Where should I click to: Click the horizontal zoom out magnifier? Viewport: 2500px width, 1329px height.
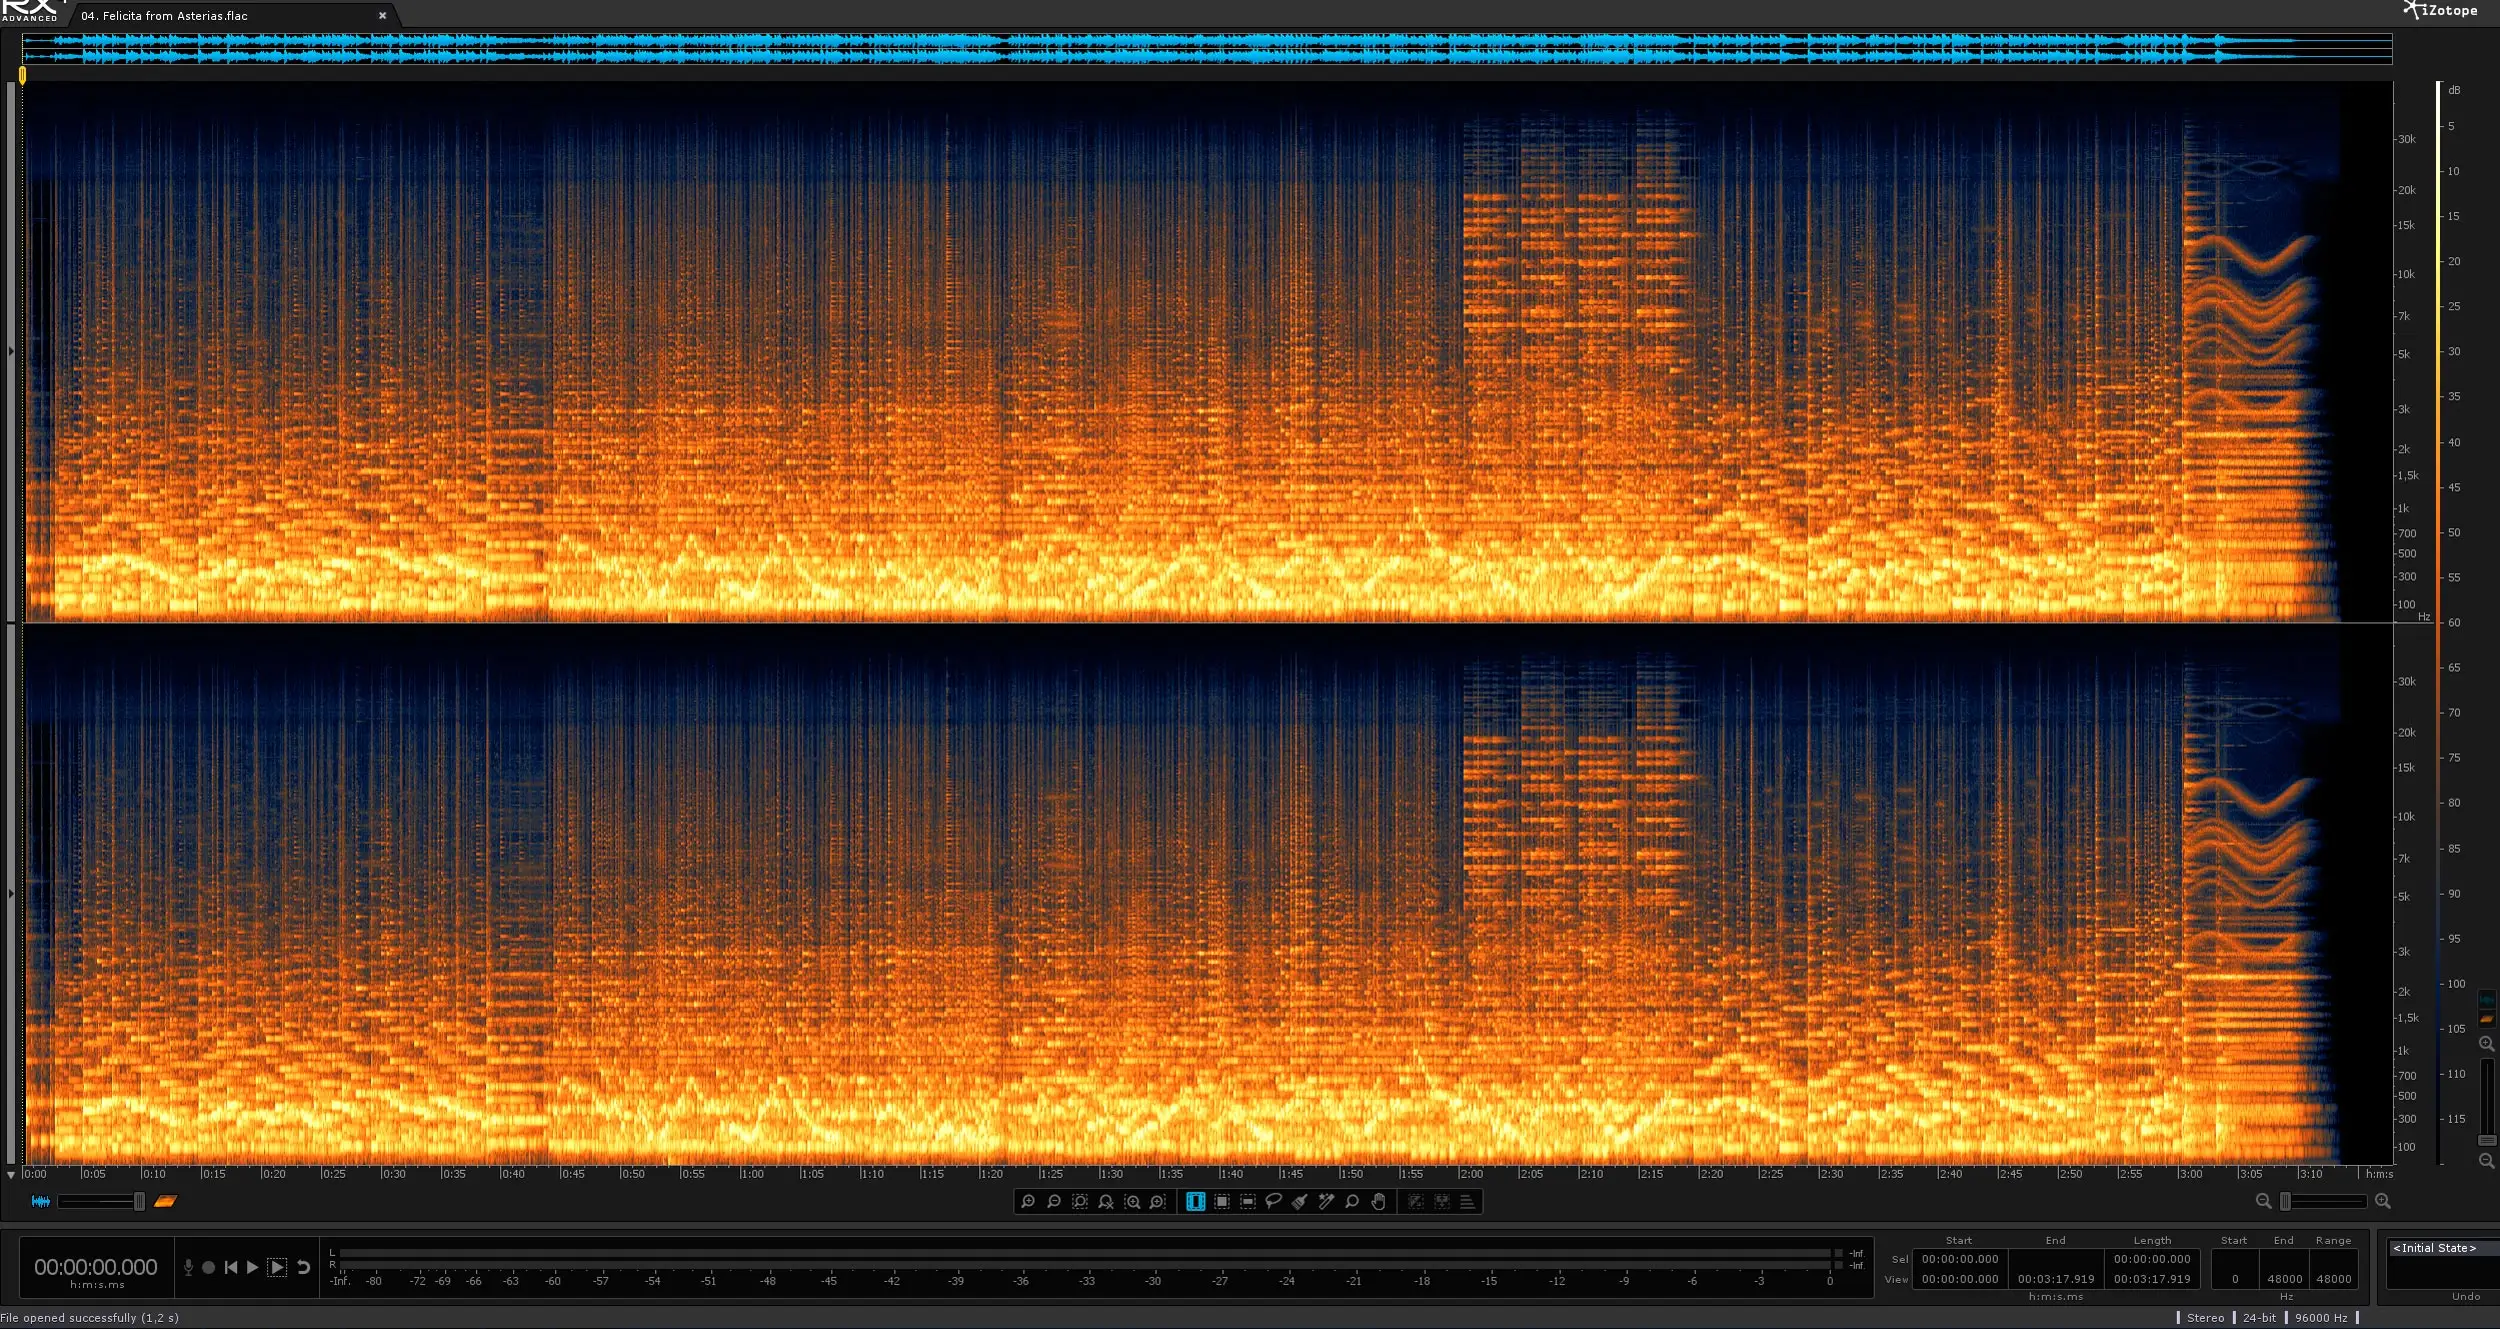click(2263, 1201)
